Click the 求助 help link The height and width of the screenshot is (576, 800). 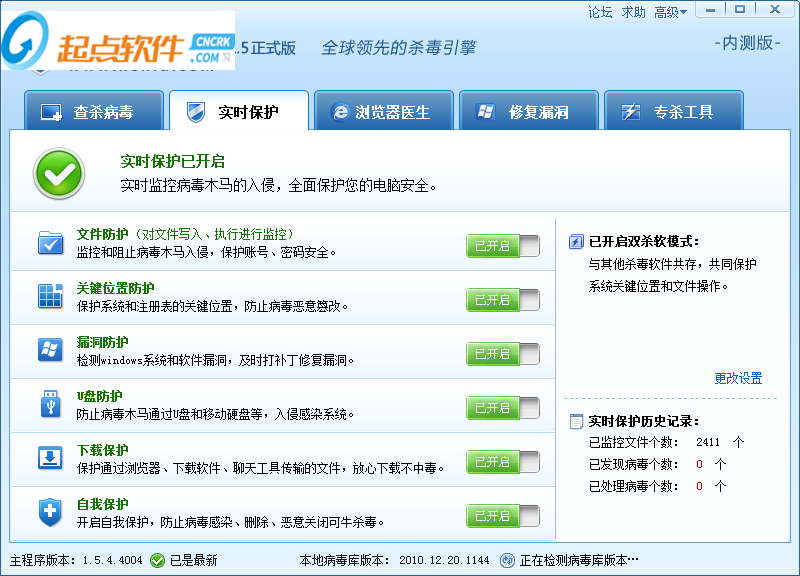tap(633, 12)
